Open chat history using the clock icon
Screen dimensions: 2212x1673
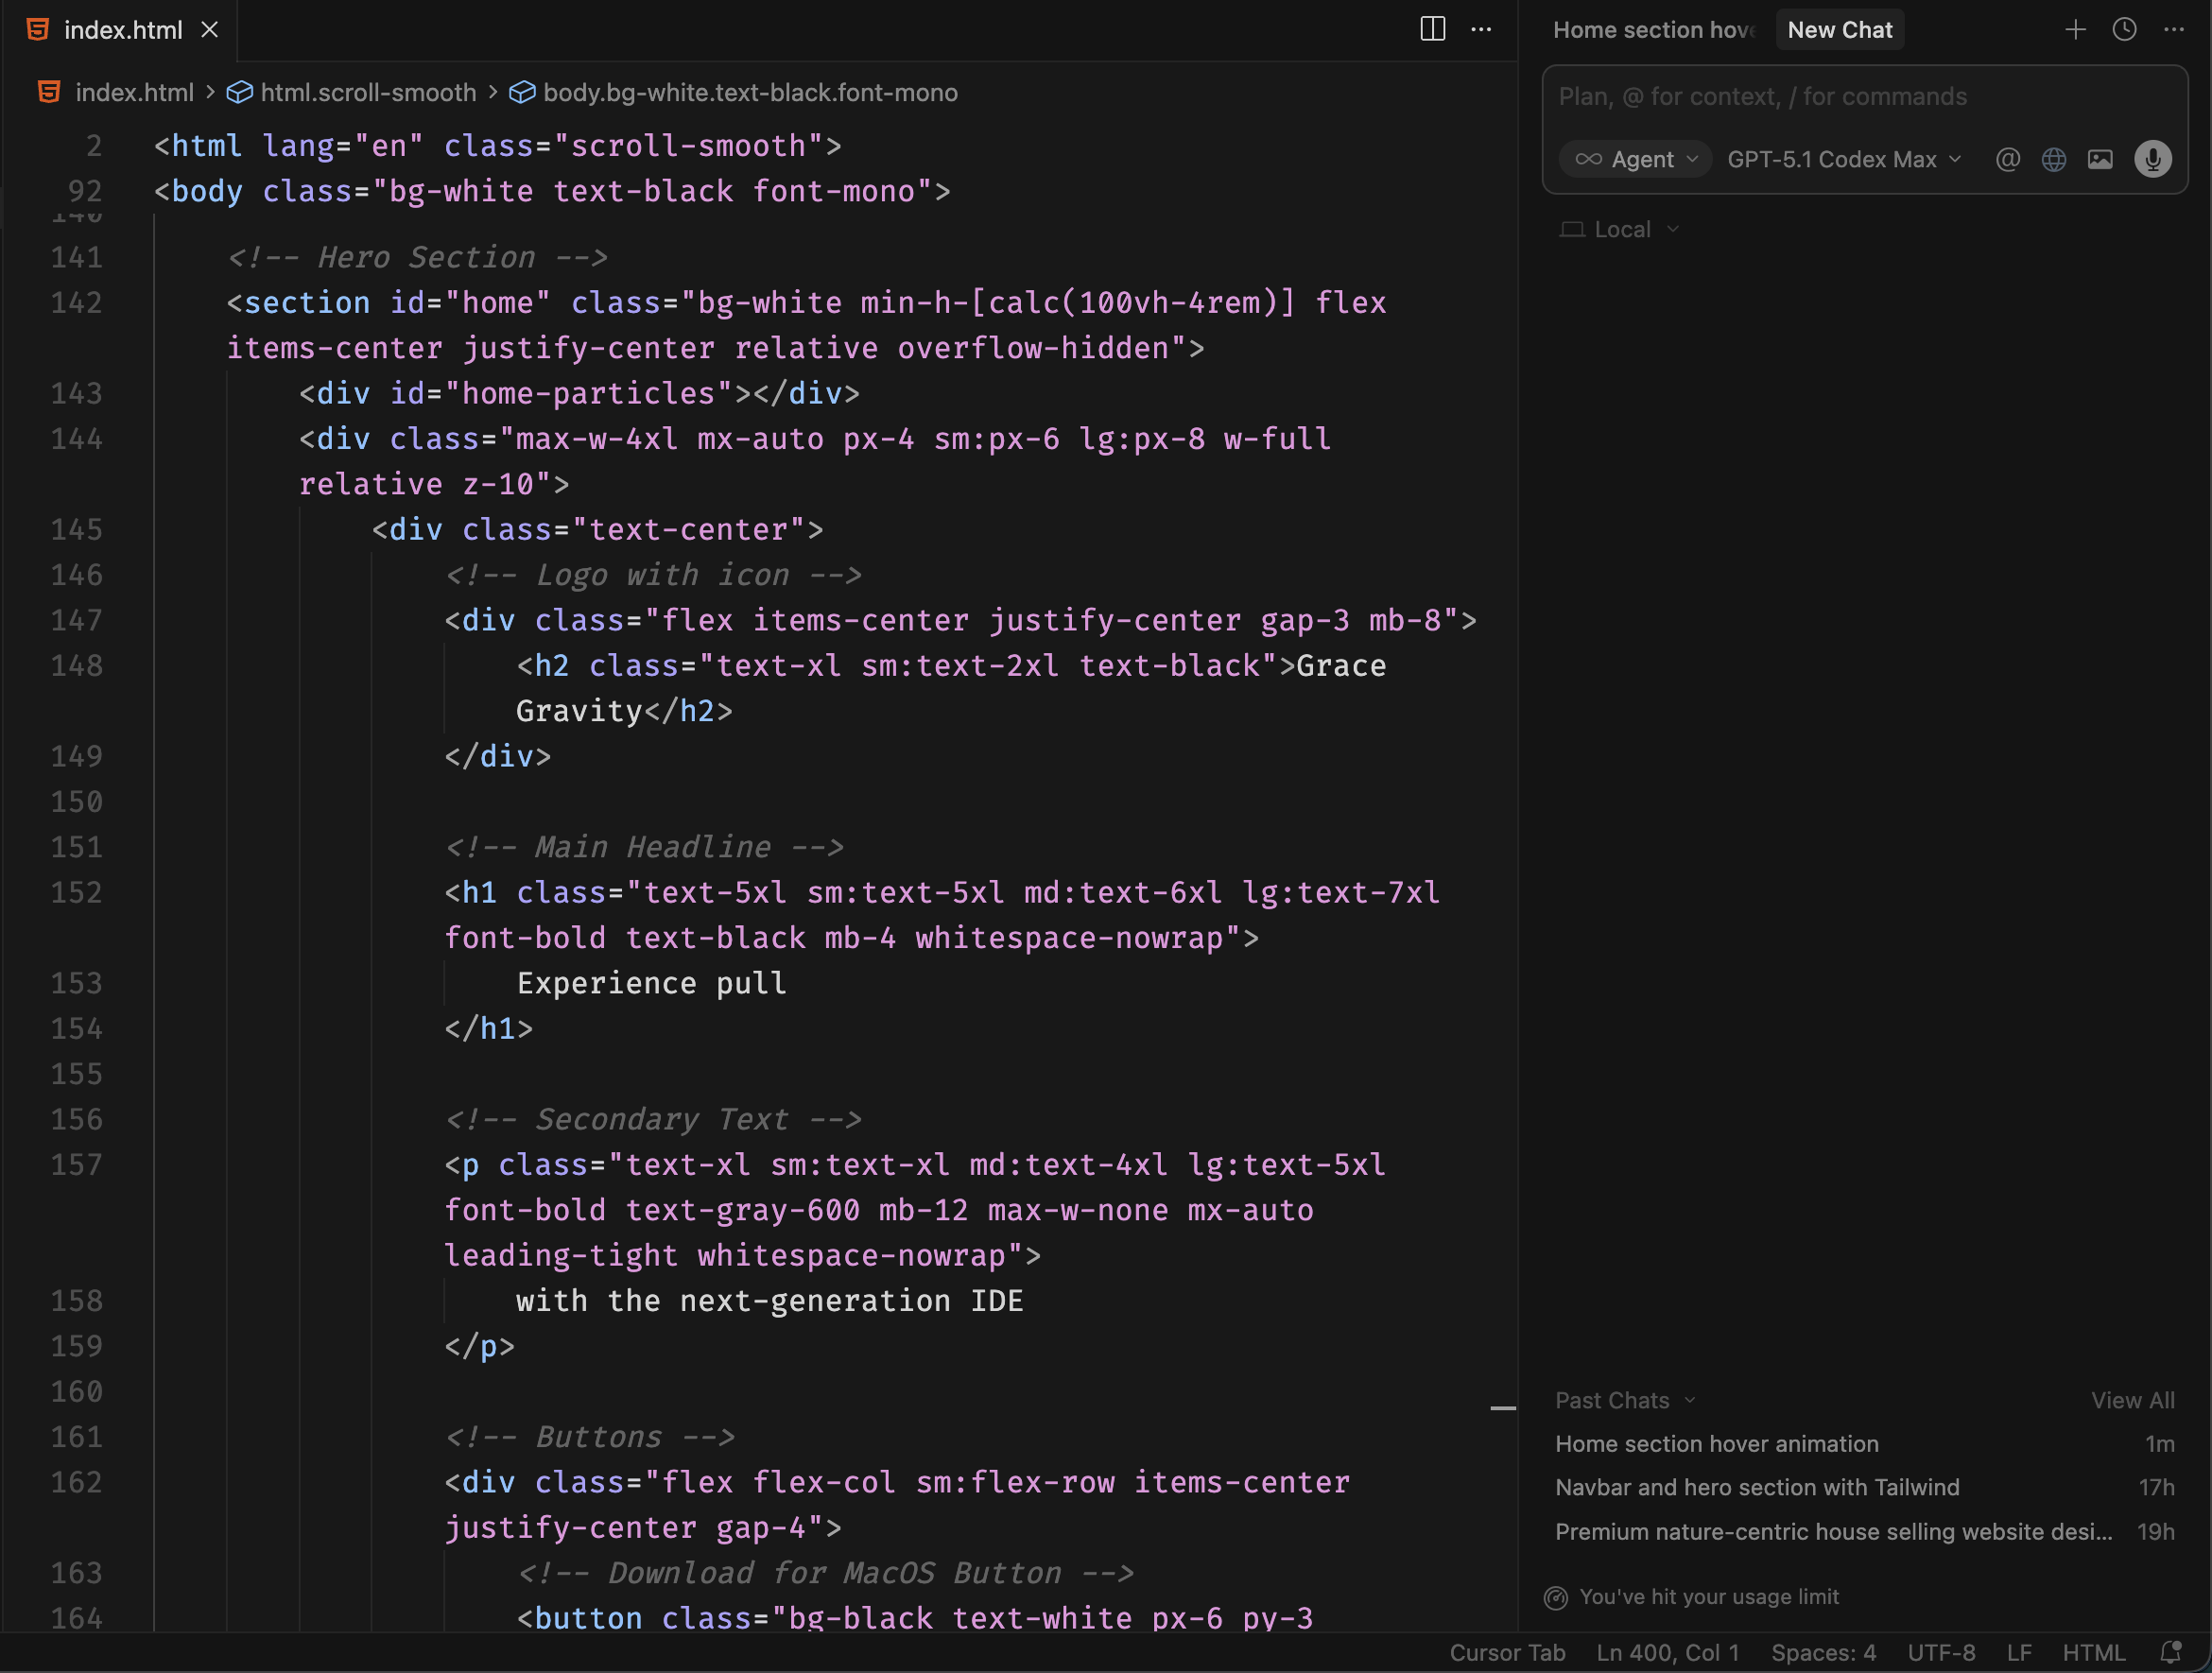click(x=2124, y=30)
